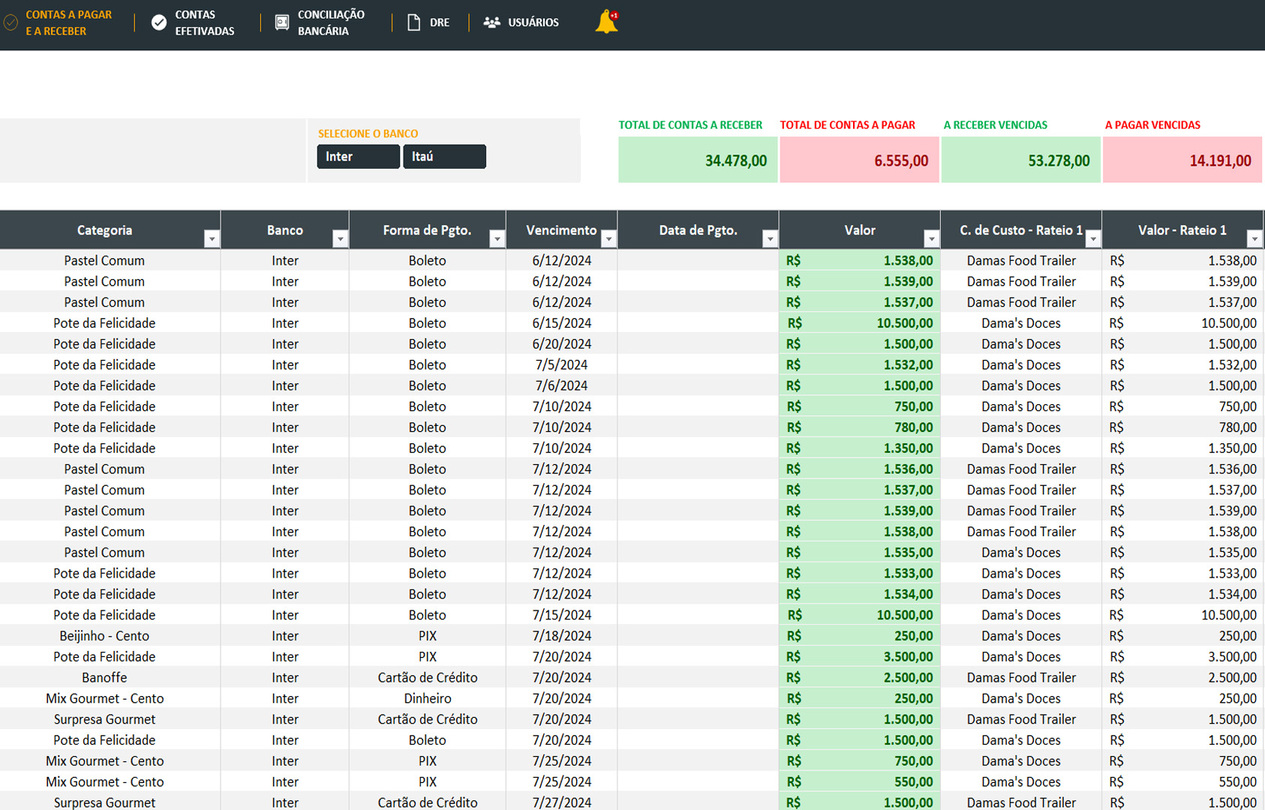Open Contas a Pagar e a Receber tab
The height and width of the screenshot is (810, 1265).
click(x=69, y=23)
